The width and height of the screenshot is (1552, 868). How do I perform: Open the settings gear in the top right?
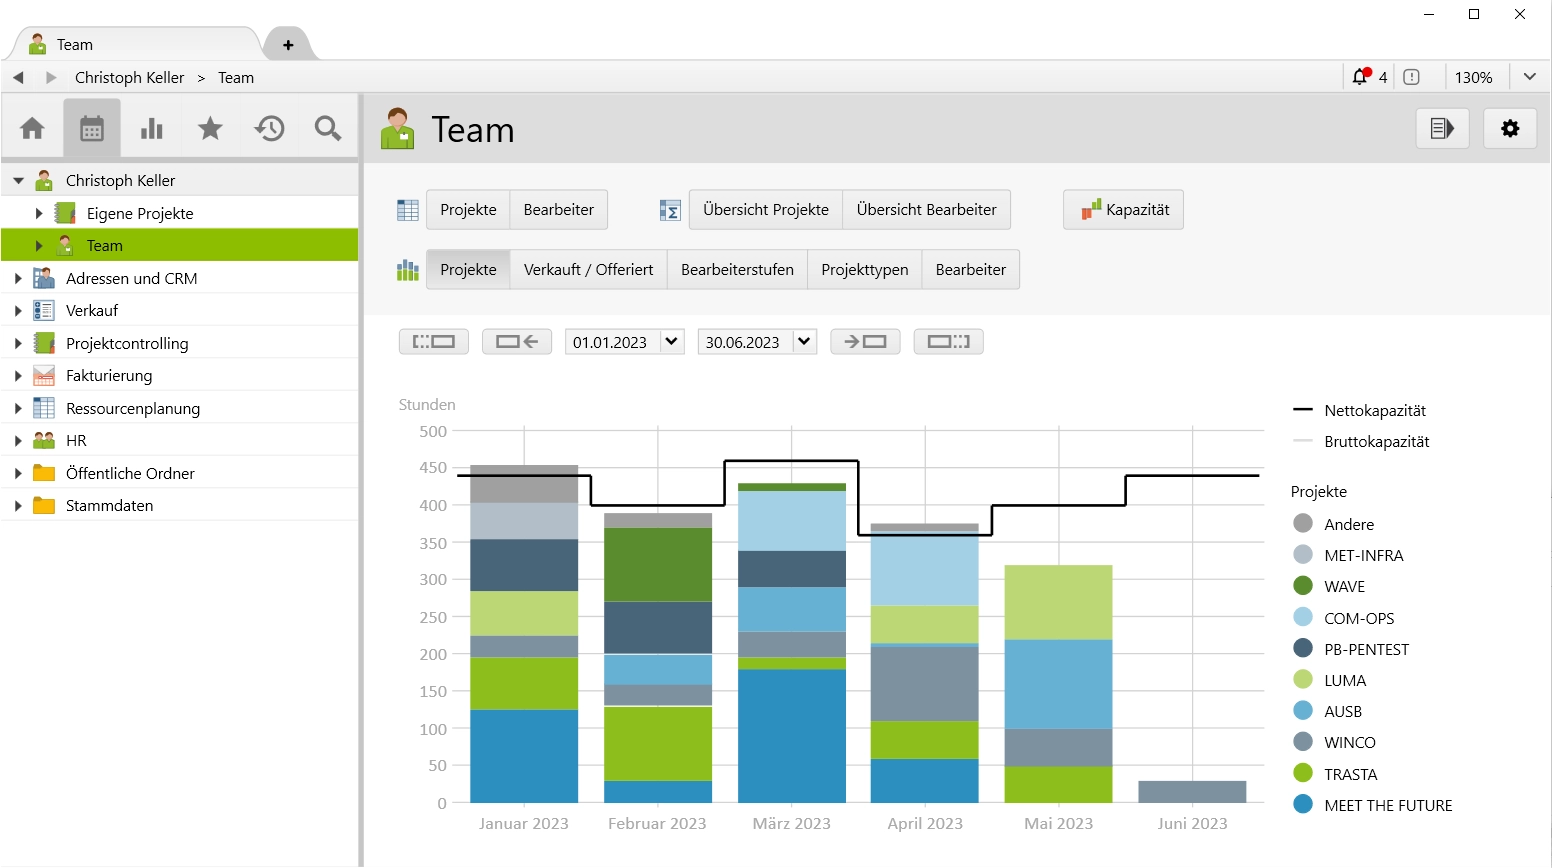click(x=1510, y=128)
